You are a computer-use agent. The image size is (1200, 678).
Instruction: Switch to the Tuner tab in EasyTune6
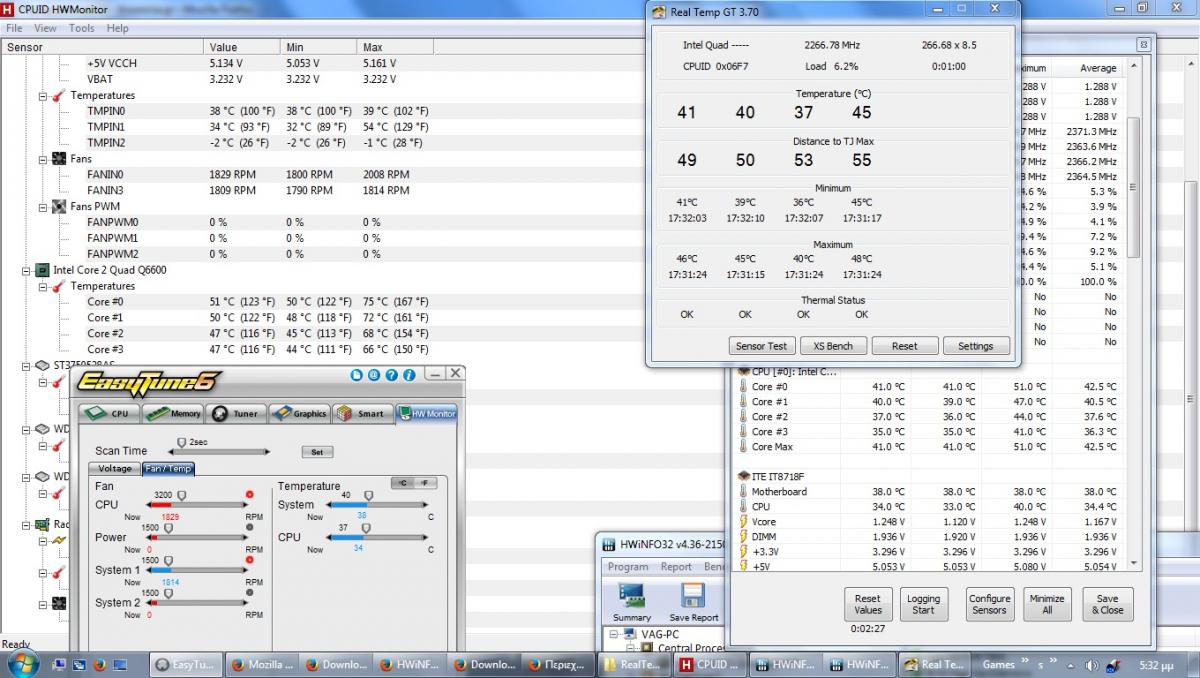pyautogui.click(x=235, y=413)
